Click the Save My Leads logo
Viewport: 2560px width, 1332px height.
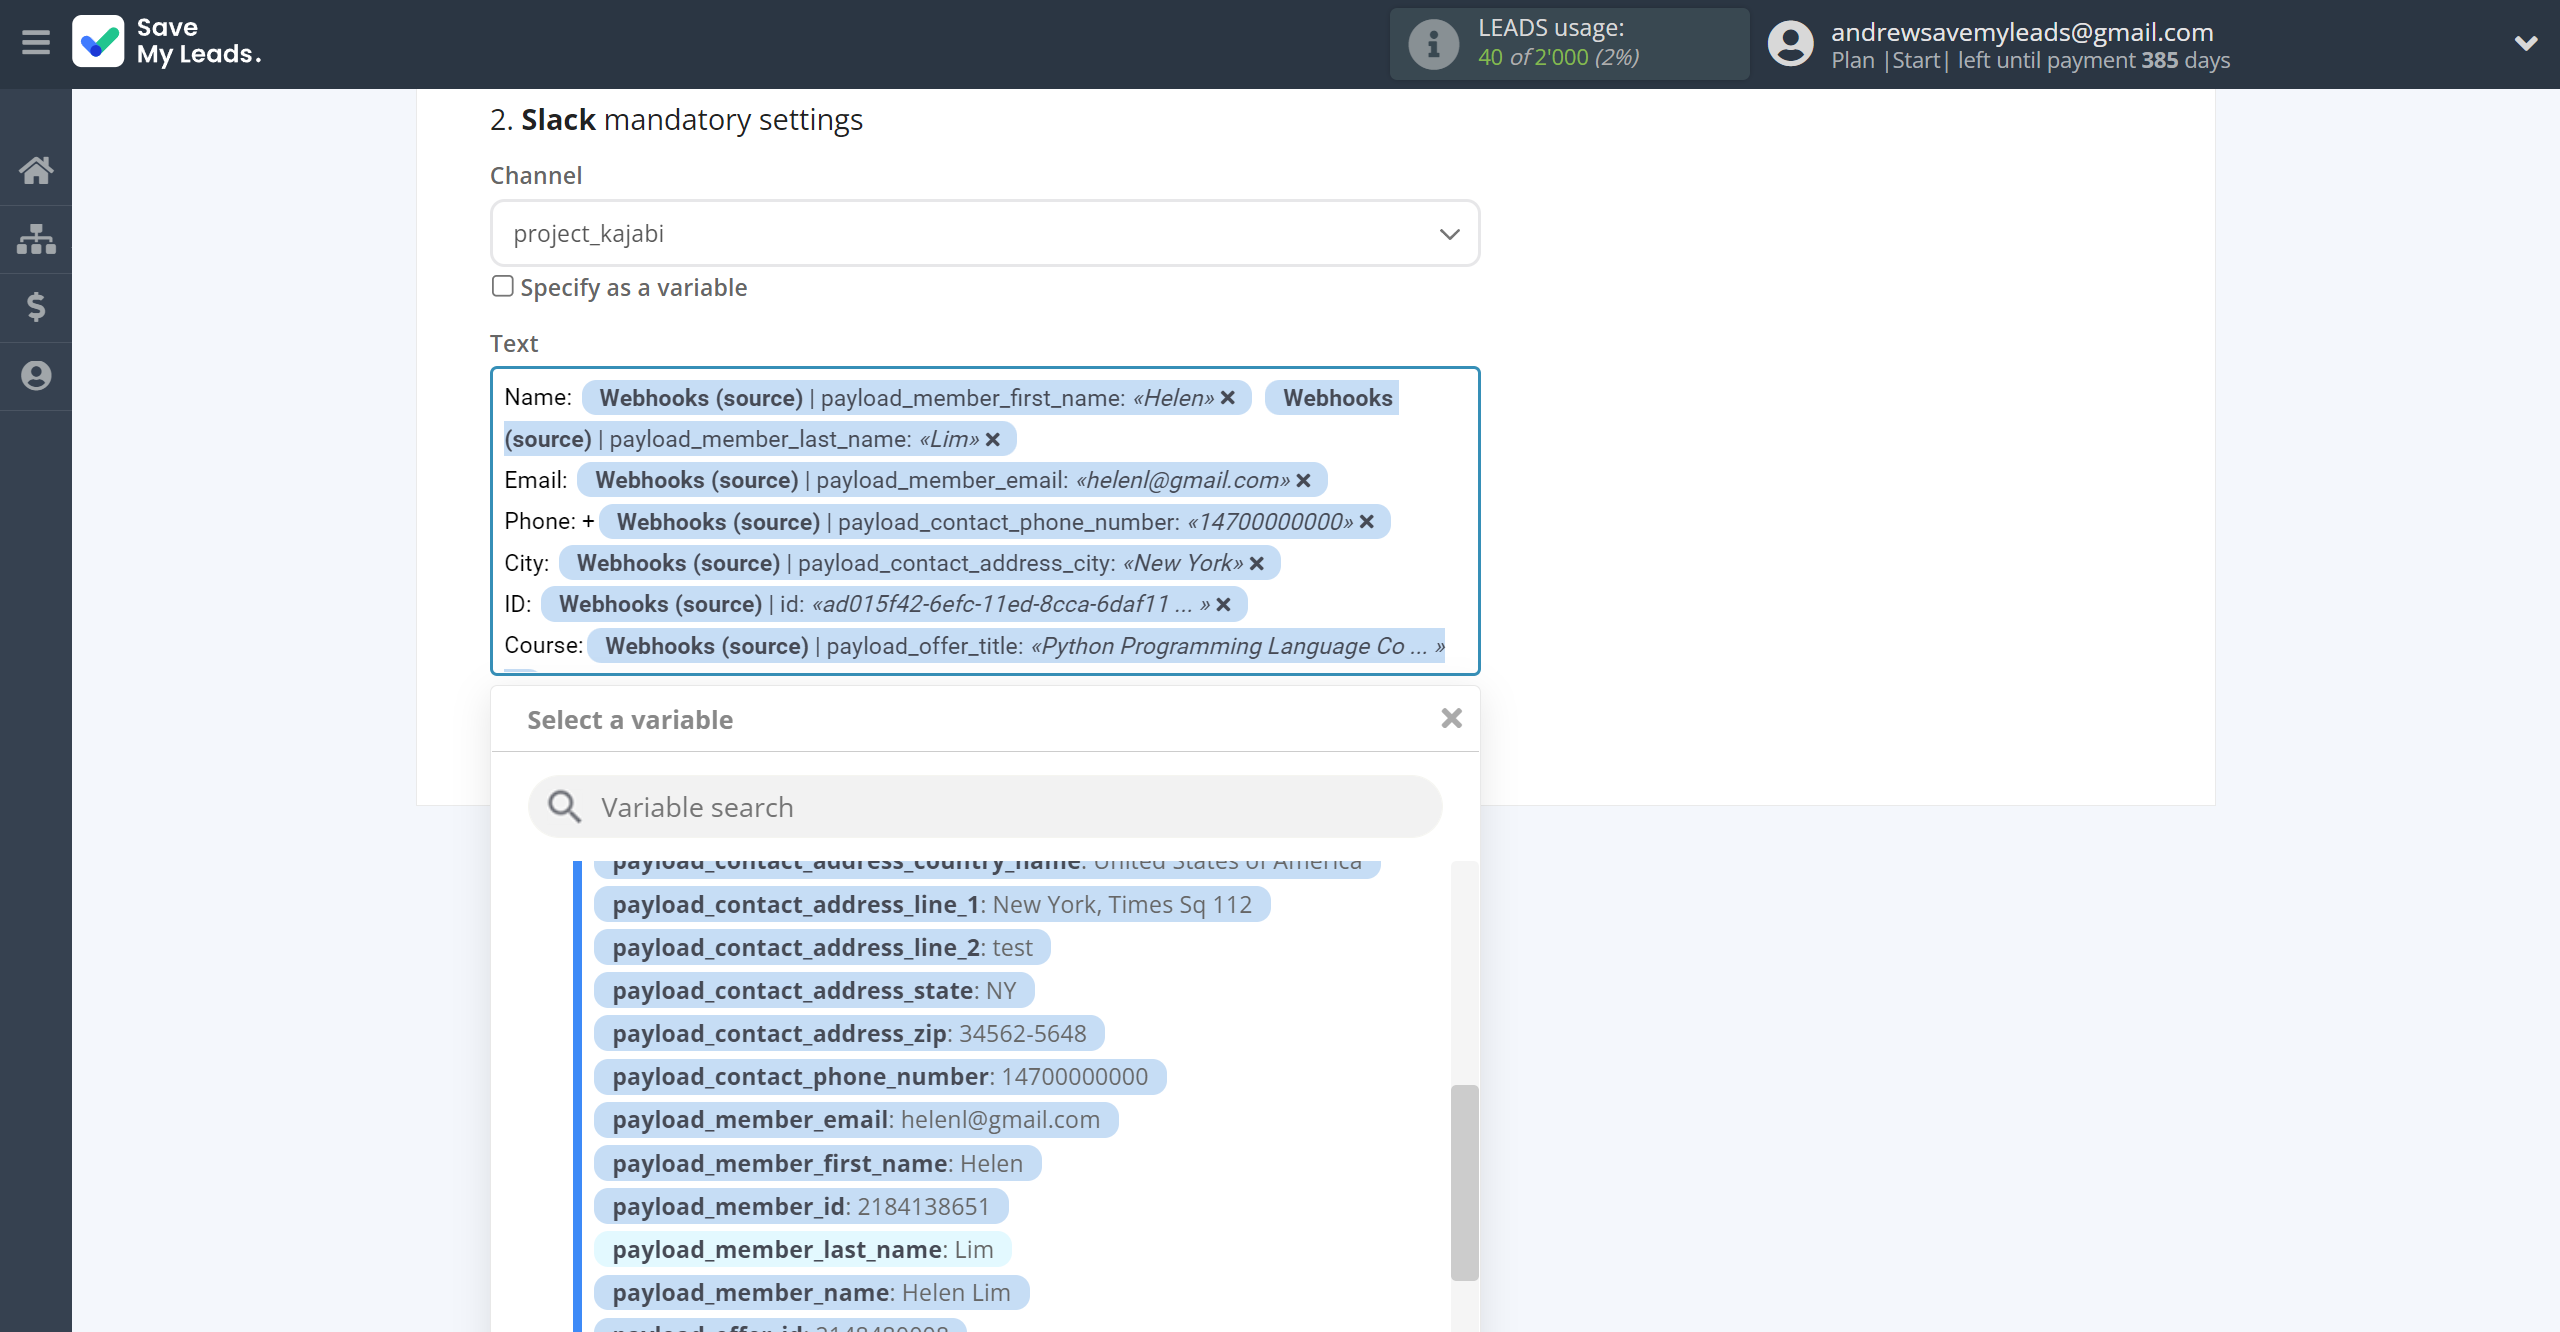[166, 42]
